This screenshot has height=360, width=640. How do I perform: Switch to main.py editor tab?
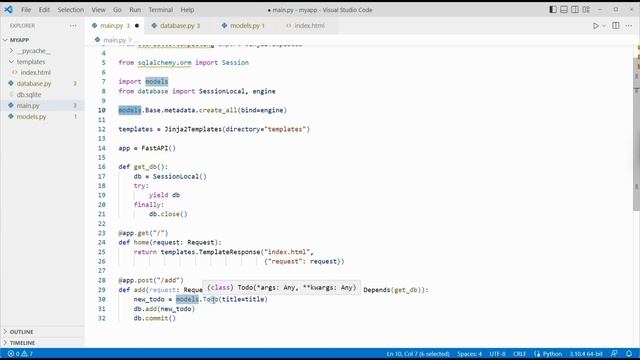pos(116,26)
